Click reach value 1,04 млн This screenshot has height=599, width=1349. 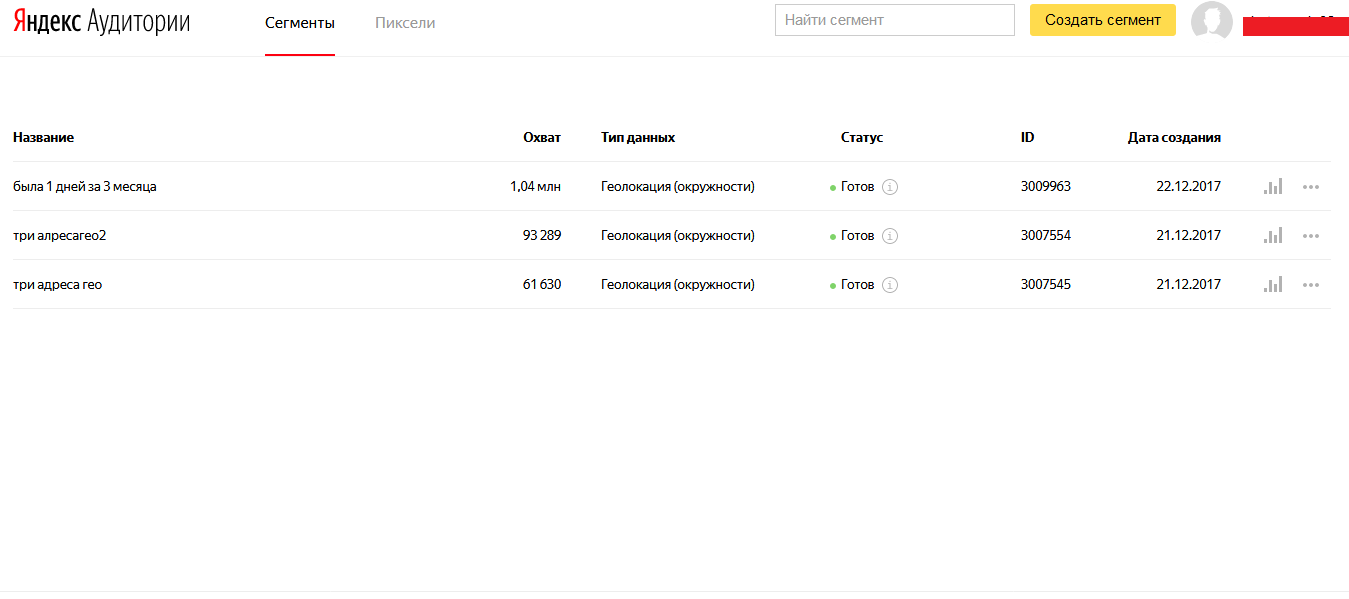pyautogui.click(x=535, y=186)
